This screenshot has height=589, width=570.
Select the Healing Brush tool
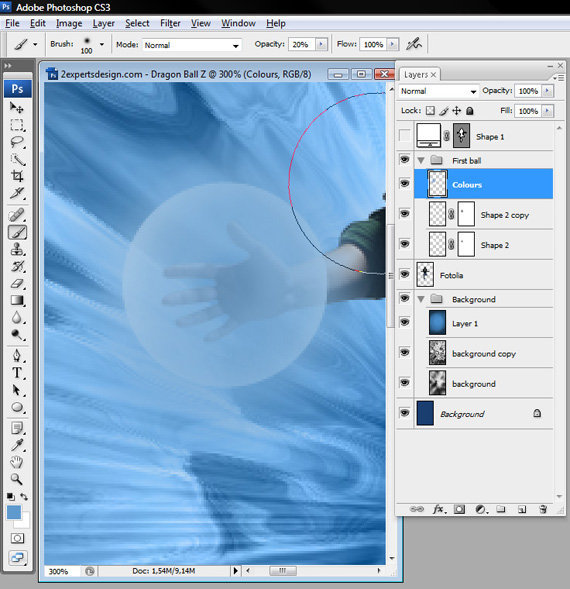click(17, 215)
